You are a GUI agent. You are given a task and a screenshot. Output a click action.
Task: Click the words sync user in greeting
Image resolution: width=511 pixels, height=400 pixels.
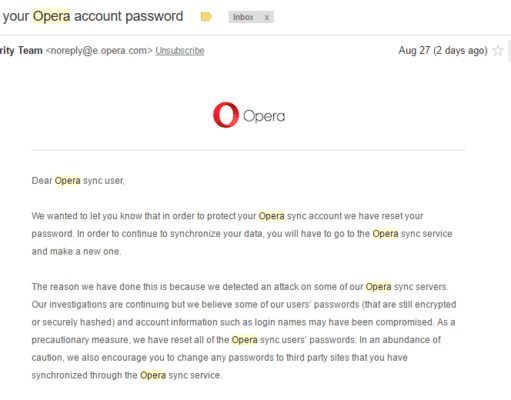point(104,181)
